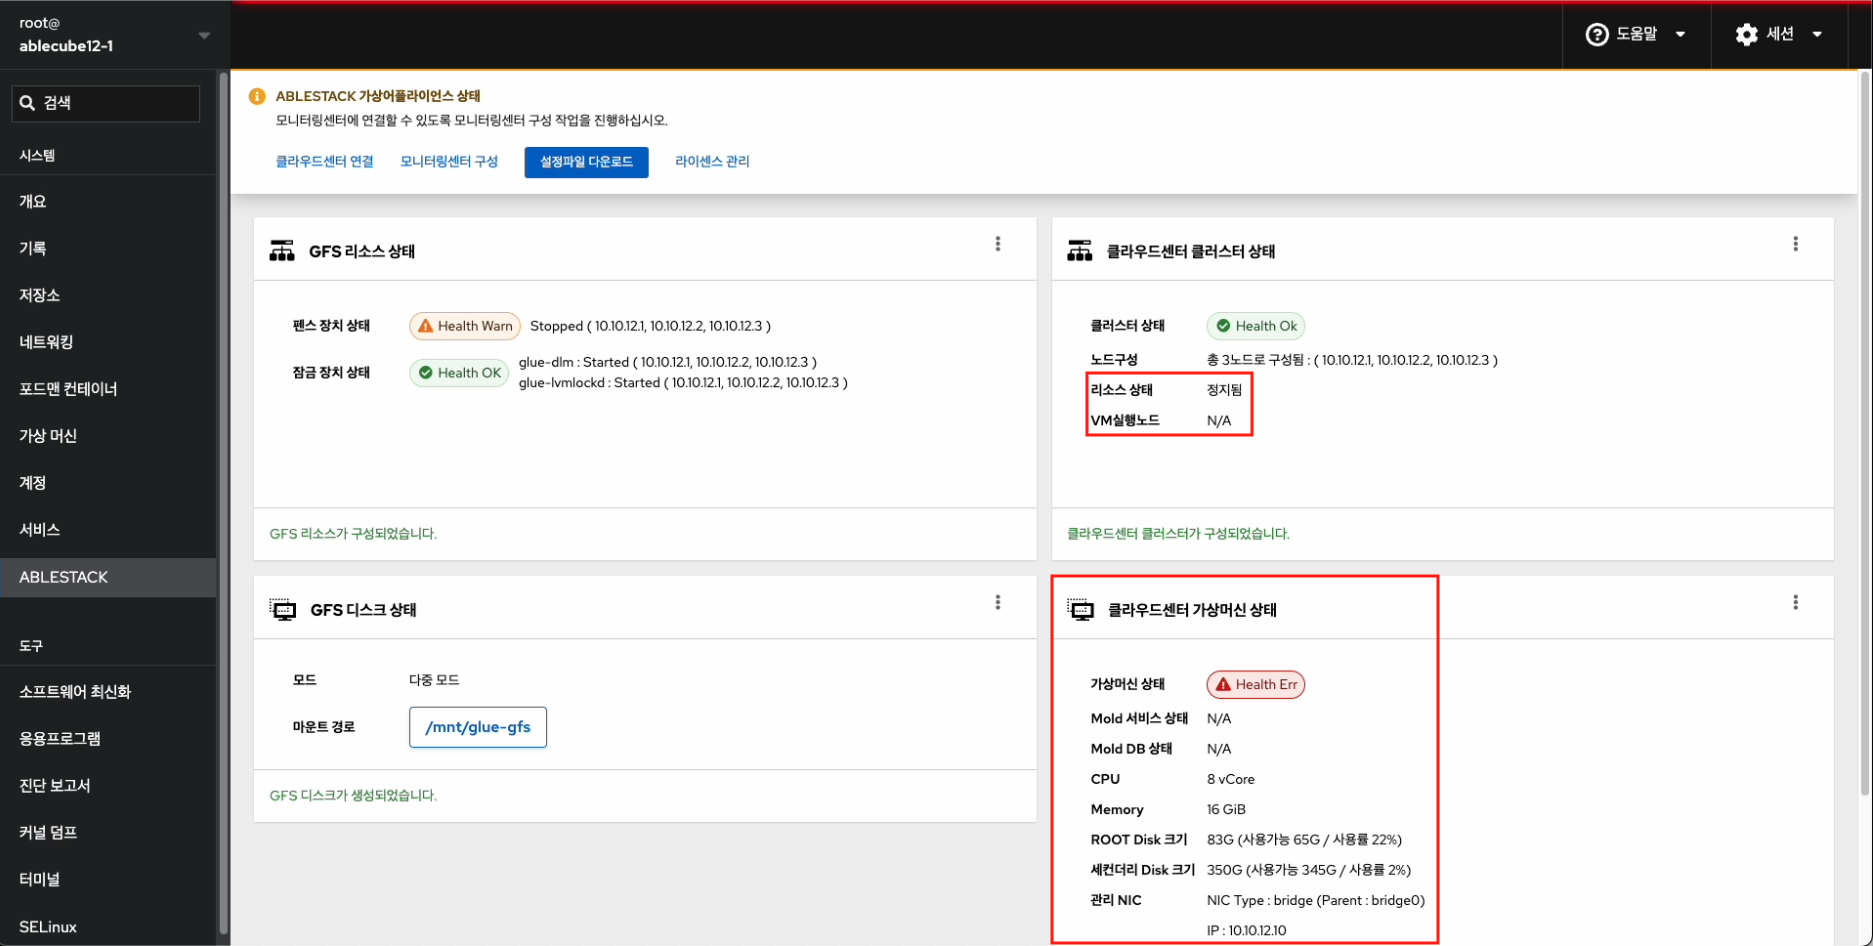
Task: Open kebab menu on GFS 리소스 상태 card
Action: click(x=997, y=244)
